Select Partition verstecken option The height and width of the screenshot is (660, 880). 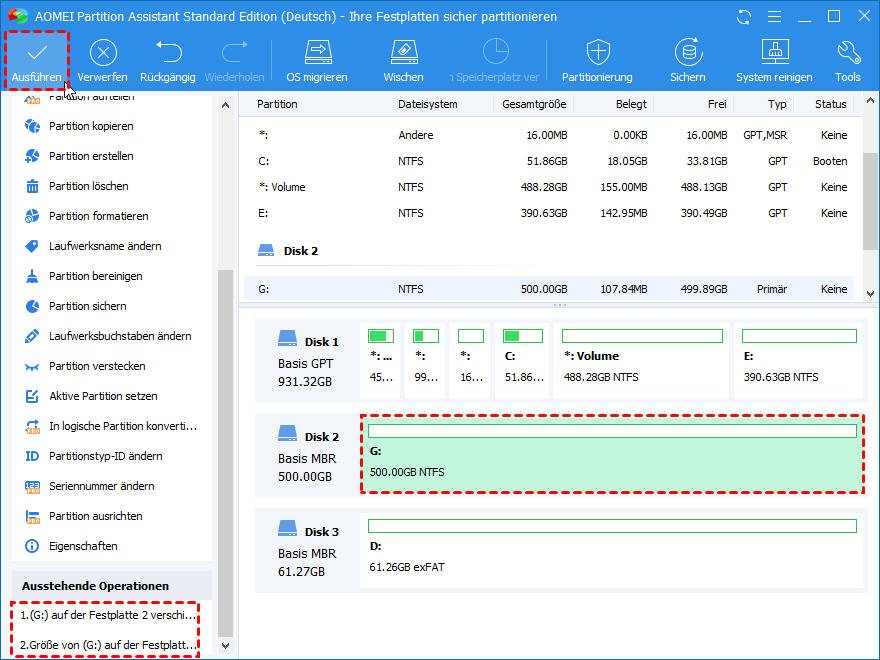[x=97, y=366]
